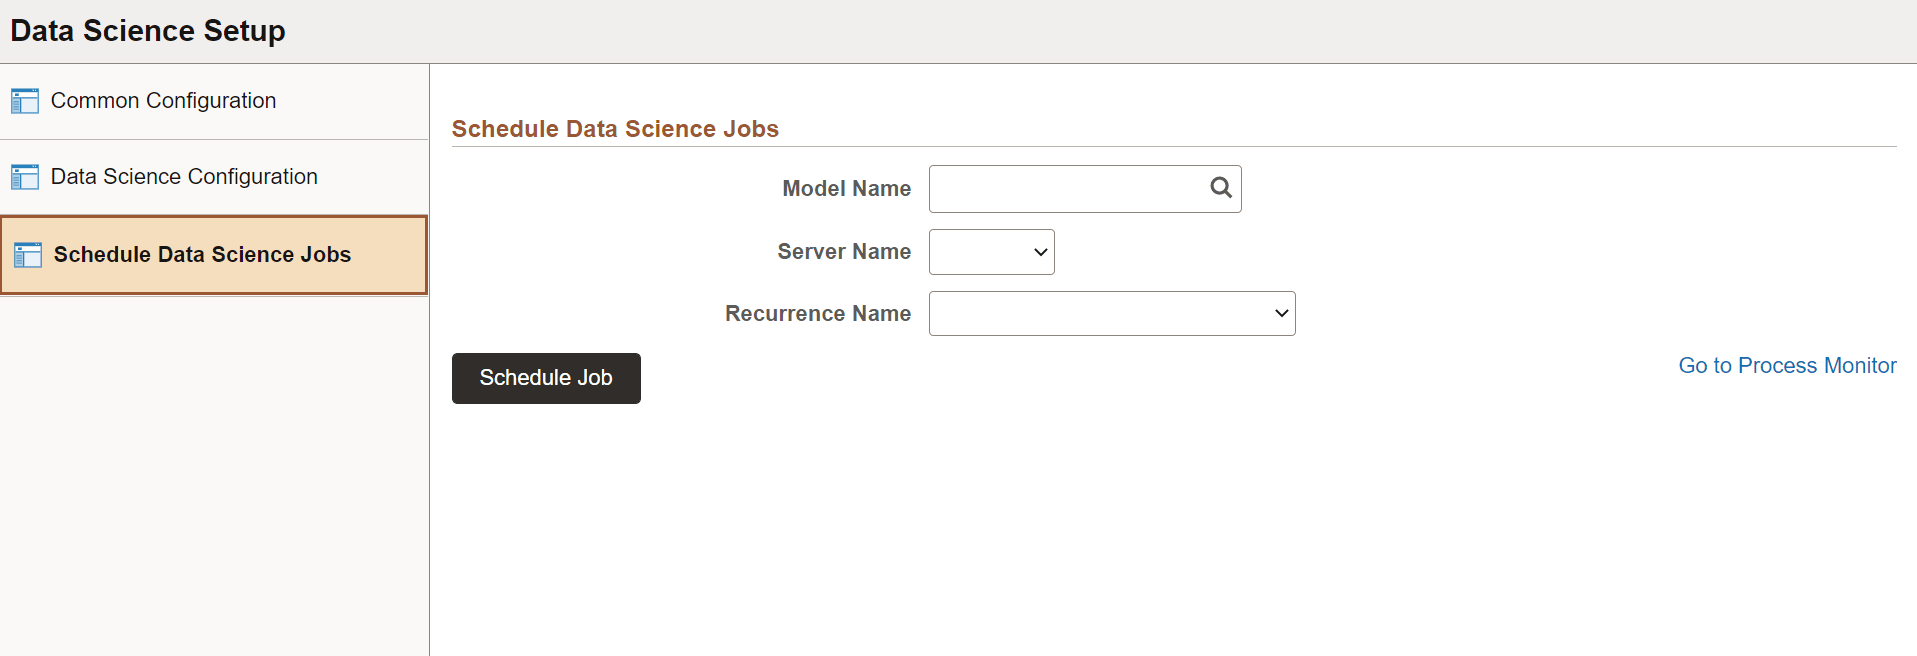Click the grid icon beside Schedule Data Science Jobs
The width and height of the screenshot is (1917, 656).
[27, 254]
